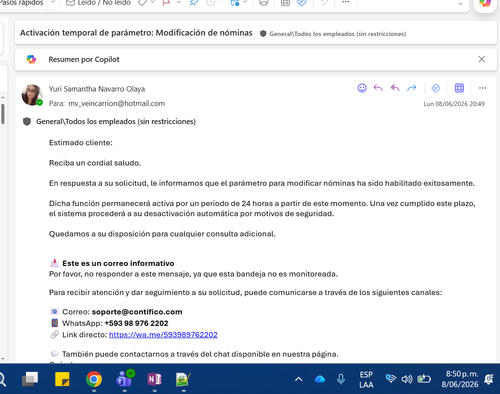Open more message actions ellipsis in header

(482, 88)
